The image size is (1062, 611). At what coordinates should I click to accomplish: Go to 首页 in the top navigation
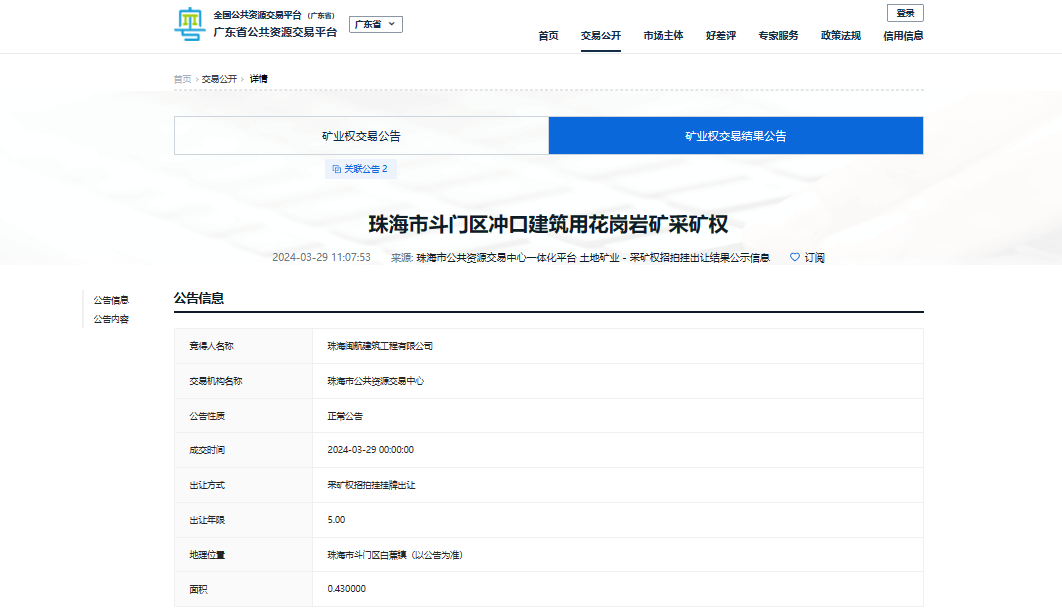pyautogui.click(x=548, y=36)
